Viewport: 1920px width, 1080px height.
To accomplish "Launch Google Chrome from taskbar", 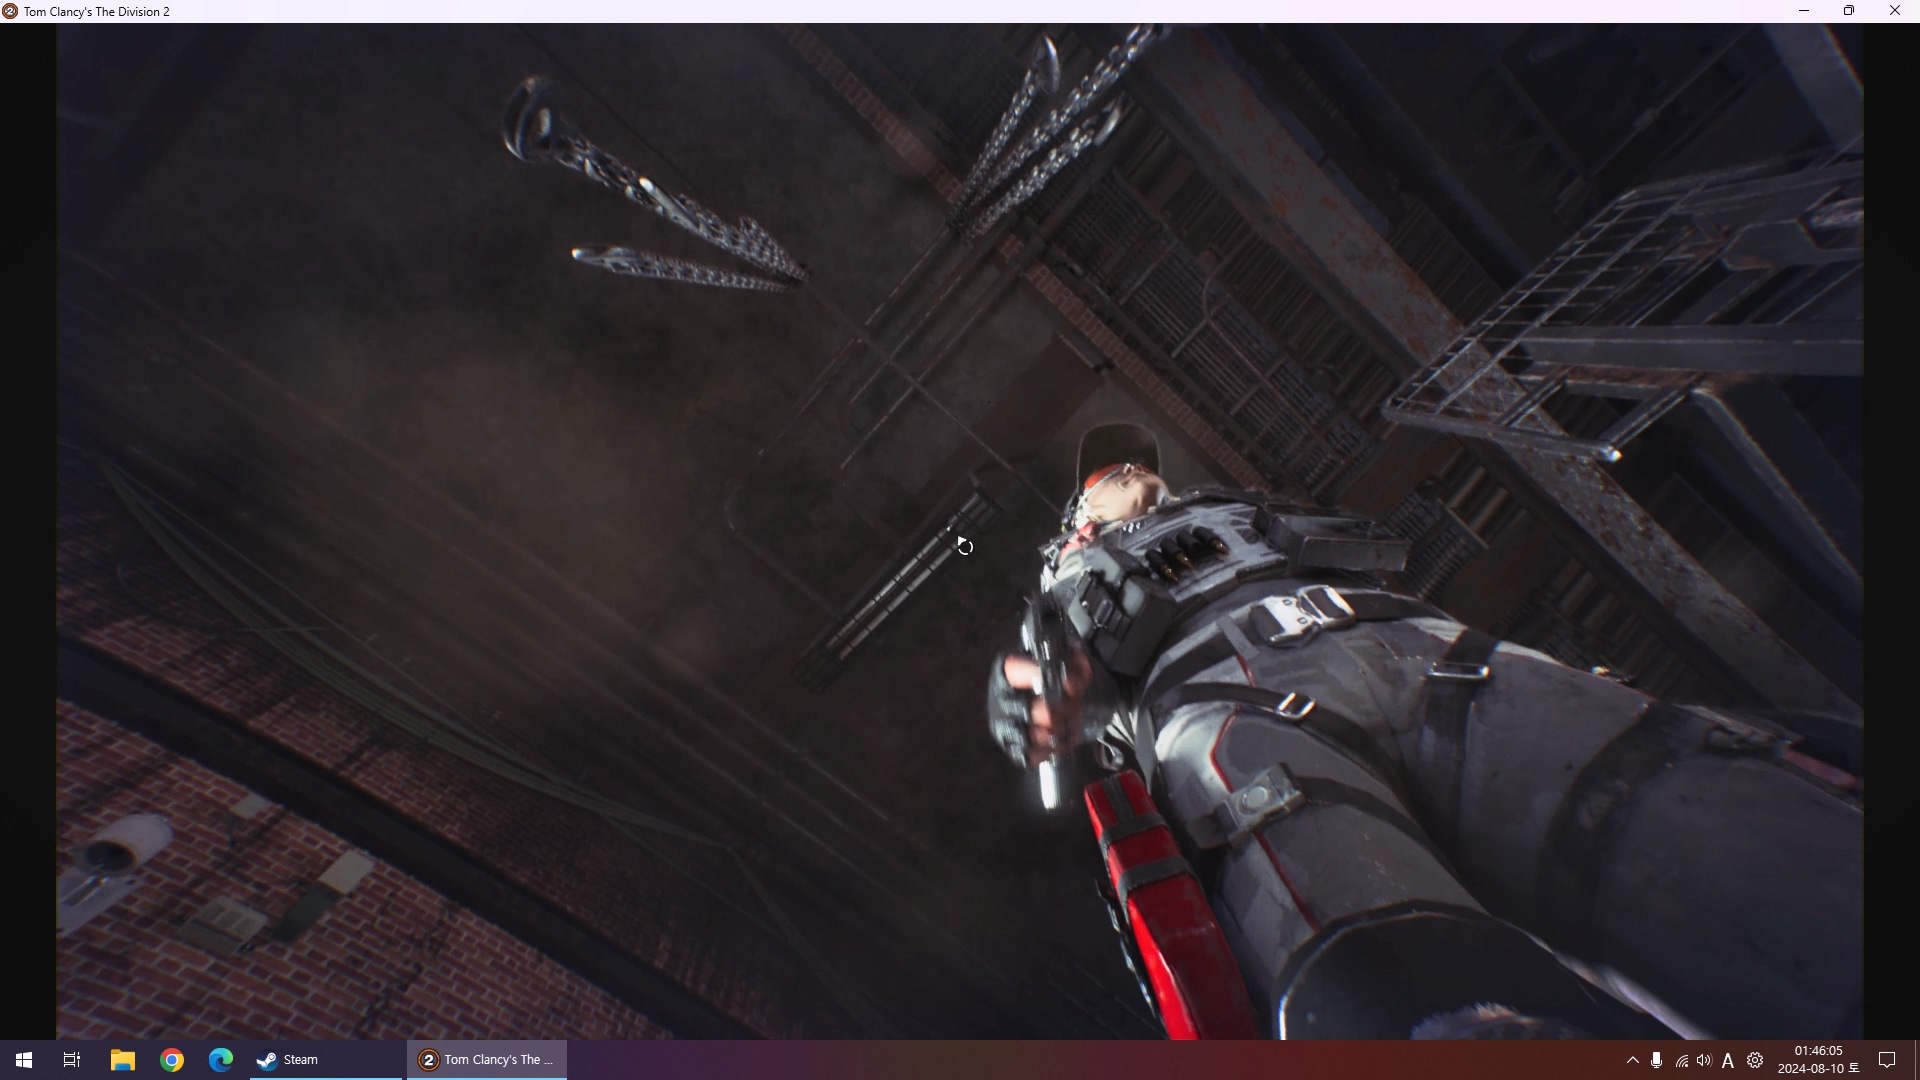I will 172,1060.
